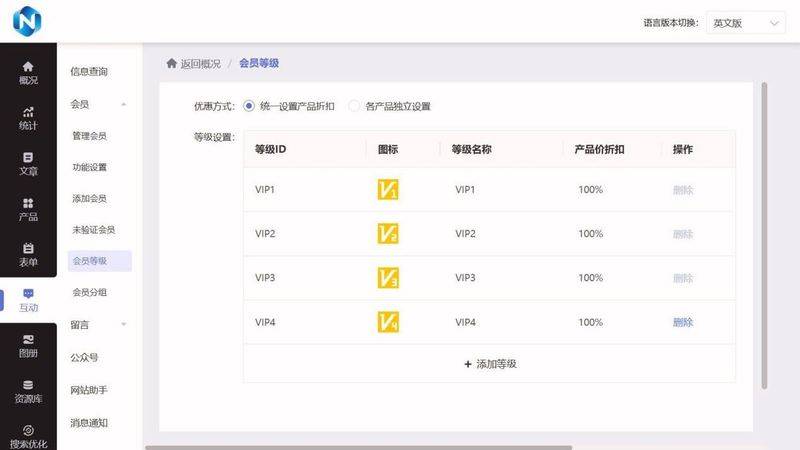Open 未验证会员 submenu item
This screenshot has width=800, height=450.
[93, 230]
